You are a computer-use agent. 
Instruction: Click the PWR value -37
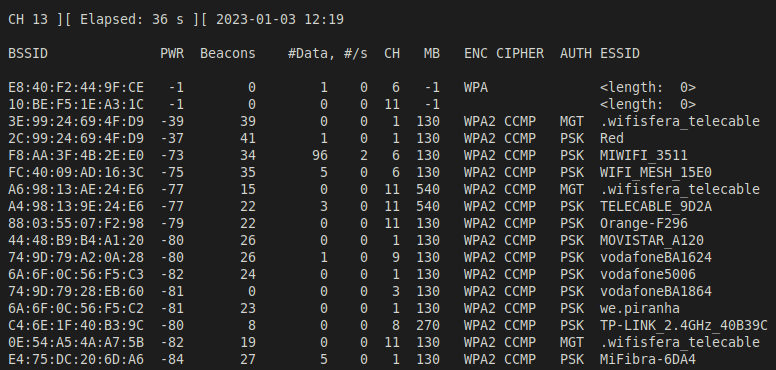[x=172, y=139]
